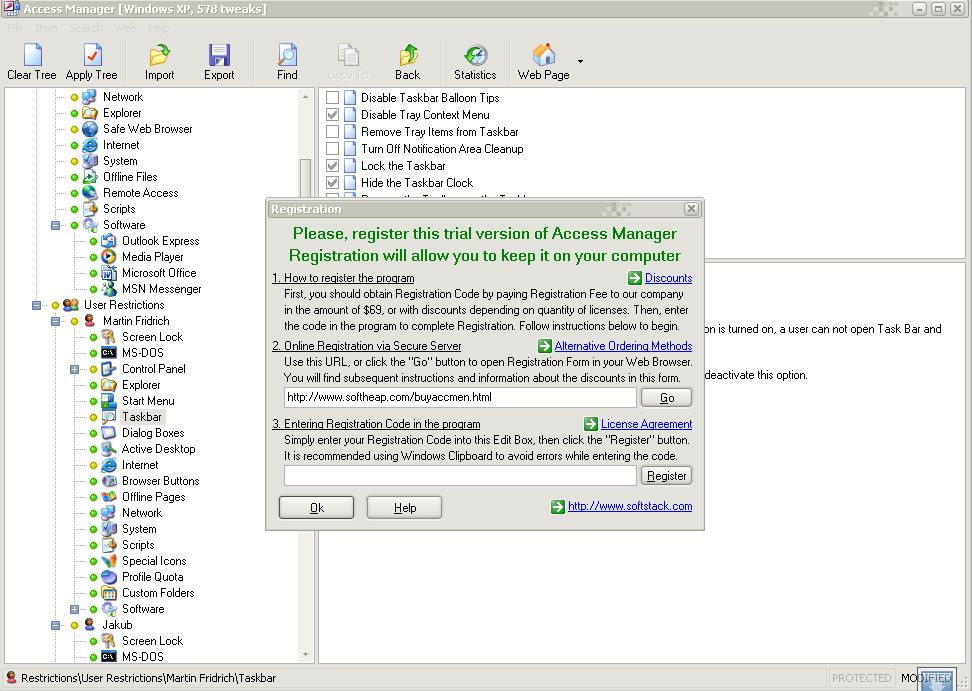Screen dimensions: 972x691
Task: Select the Start Menu tree icon
Action: (108, 401)
